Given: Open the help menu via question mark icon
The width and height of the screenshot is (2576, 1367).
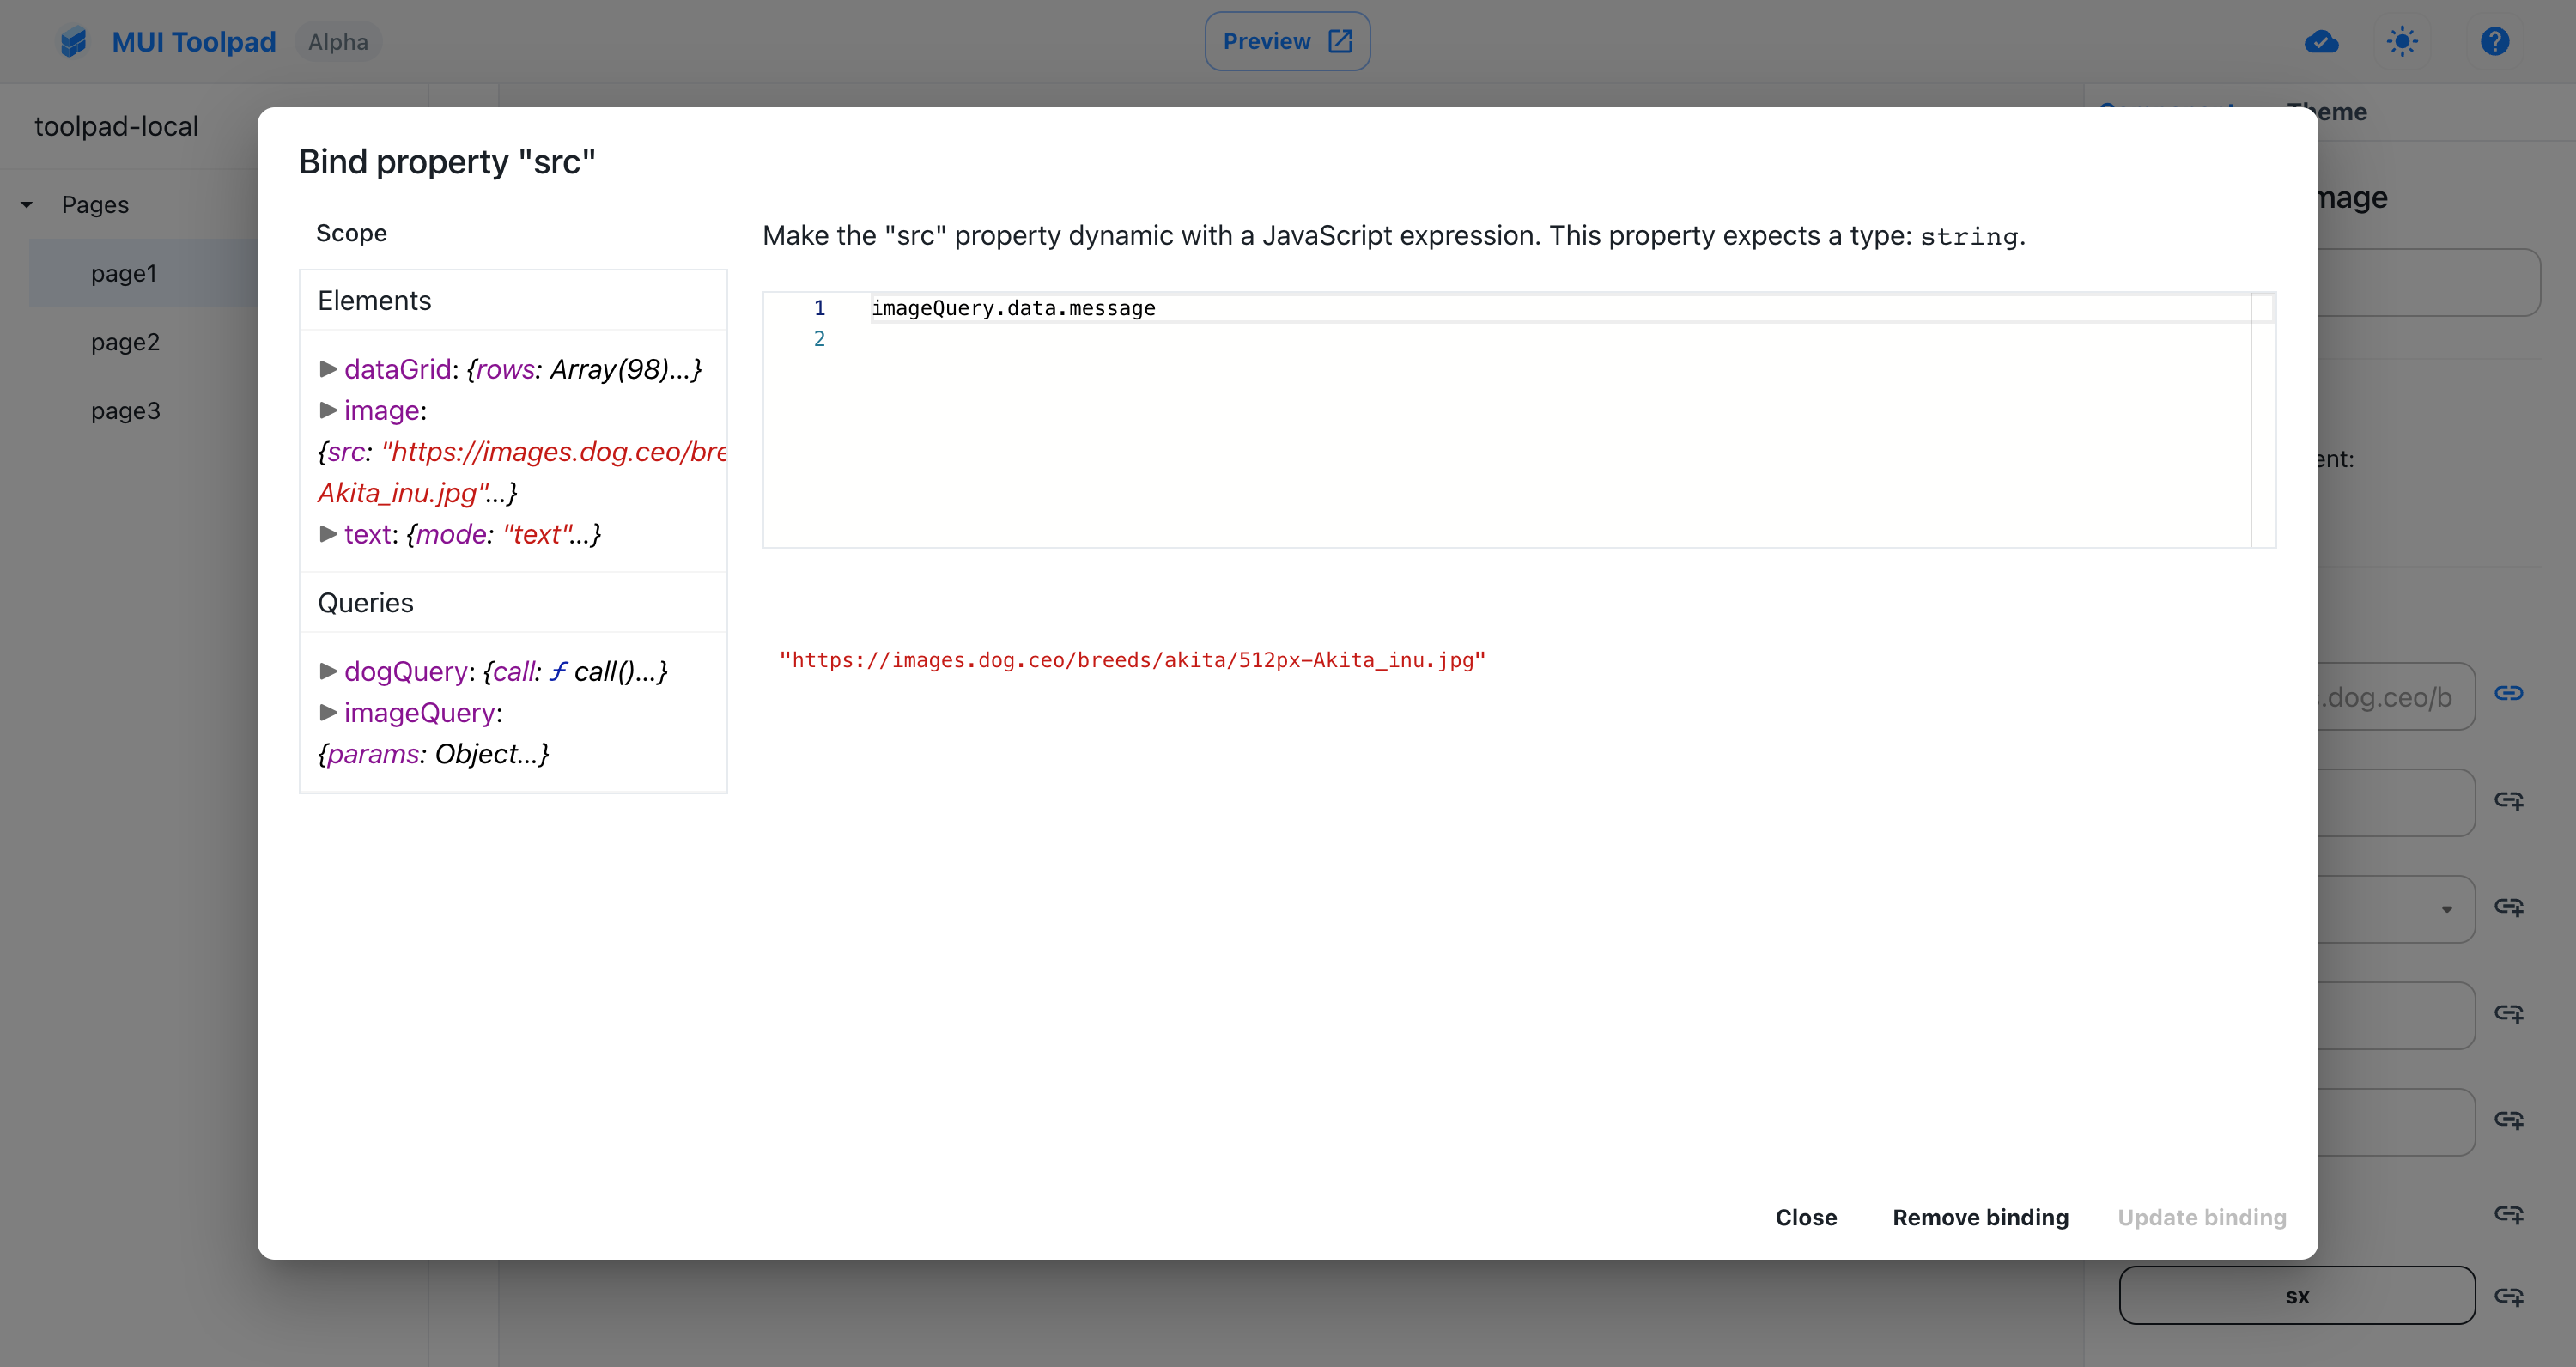Looking at the screenshot, I should [x=2495, y=41].
